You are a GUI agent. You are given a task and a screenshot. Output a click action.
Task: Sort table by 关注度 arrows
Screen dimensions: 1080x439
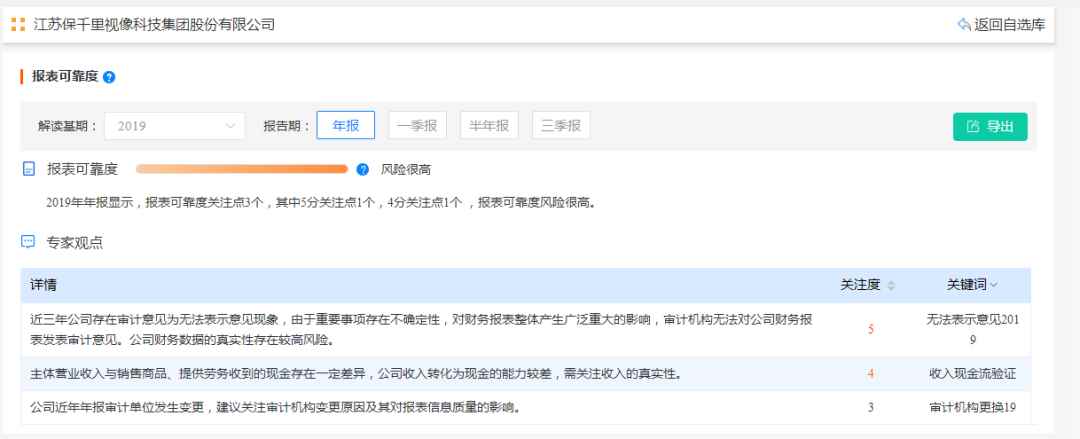click(x=891, y=285)
